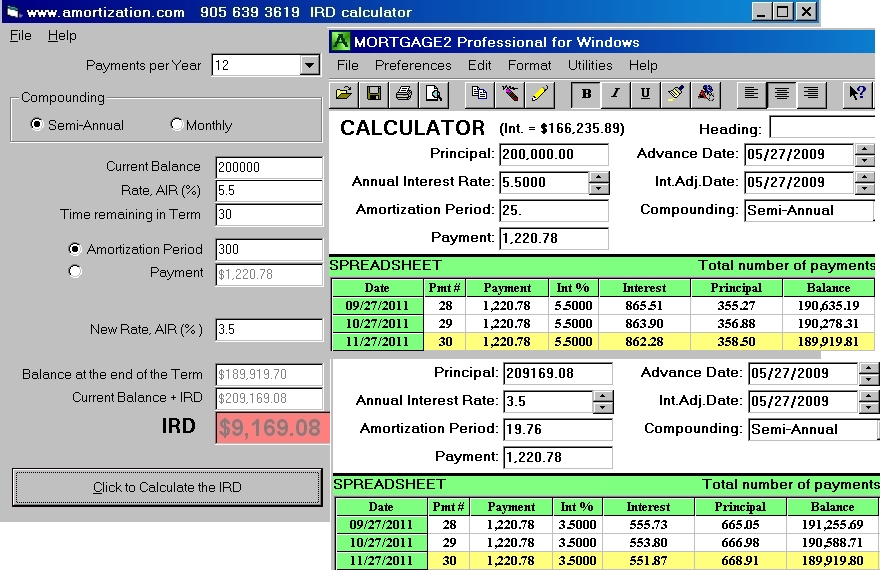Image resolution: width=880 pixels, height=570 pixels.
Task: Click the context Help arrow icon
Action: 857,94
